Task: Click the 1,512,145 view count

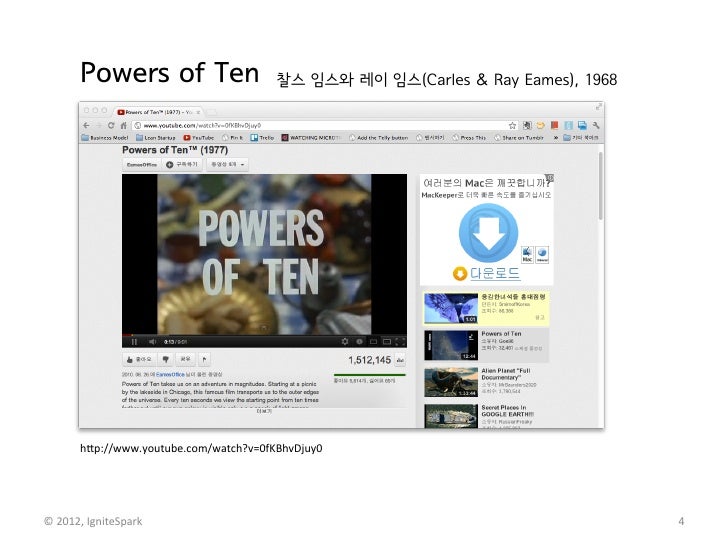Action: tap(370, 360)
